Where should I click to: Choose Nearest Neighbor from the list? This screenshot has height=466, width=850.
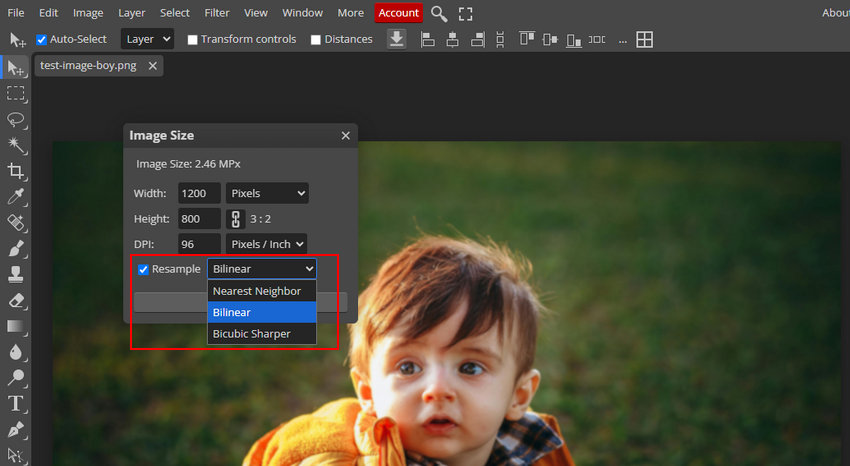tap(262, 291)
